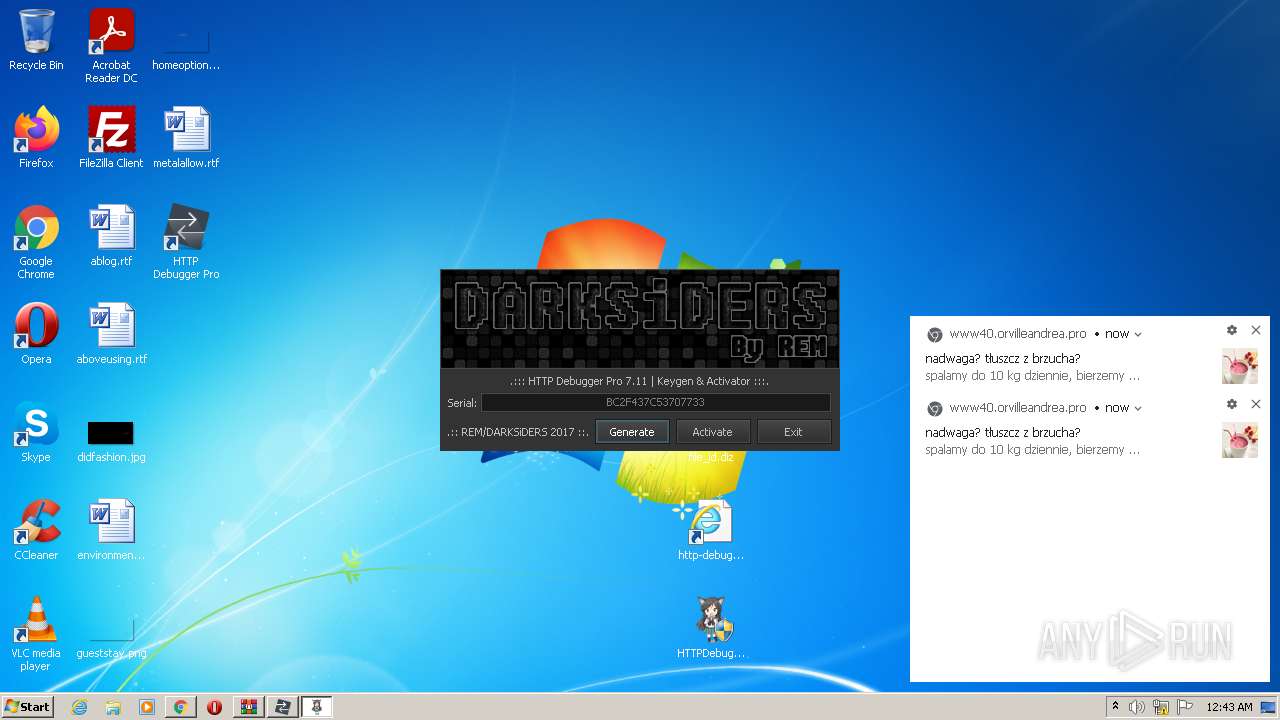Launch Firefox from desktop
Image resolution: width=1280 pixels, height=720 pixels.
pos(36,138)
